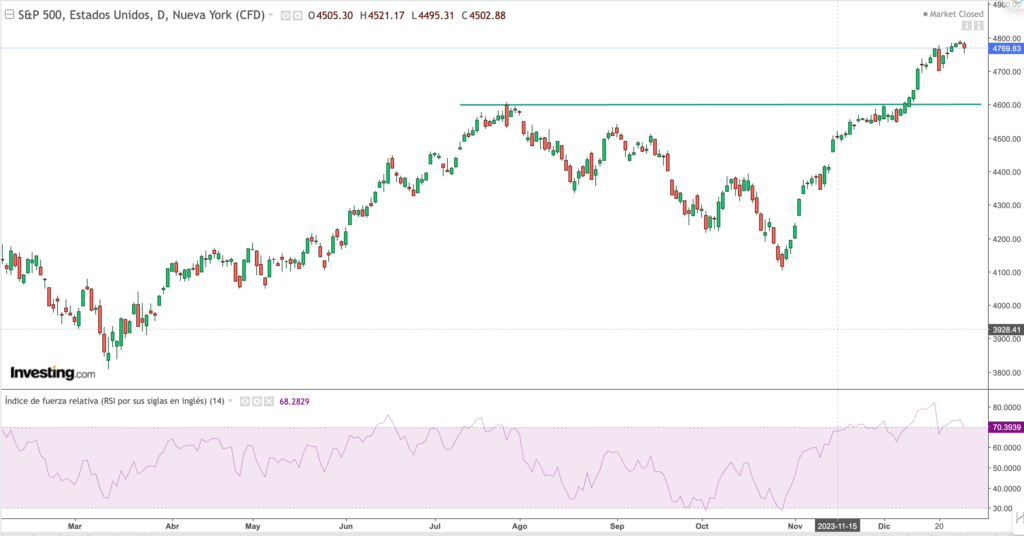This screenshot has width=1024, height=536.
Task: Click the 3928.41 price label on axis
Action: (1004, 329)
